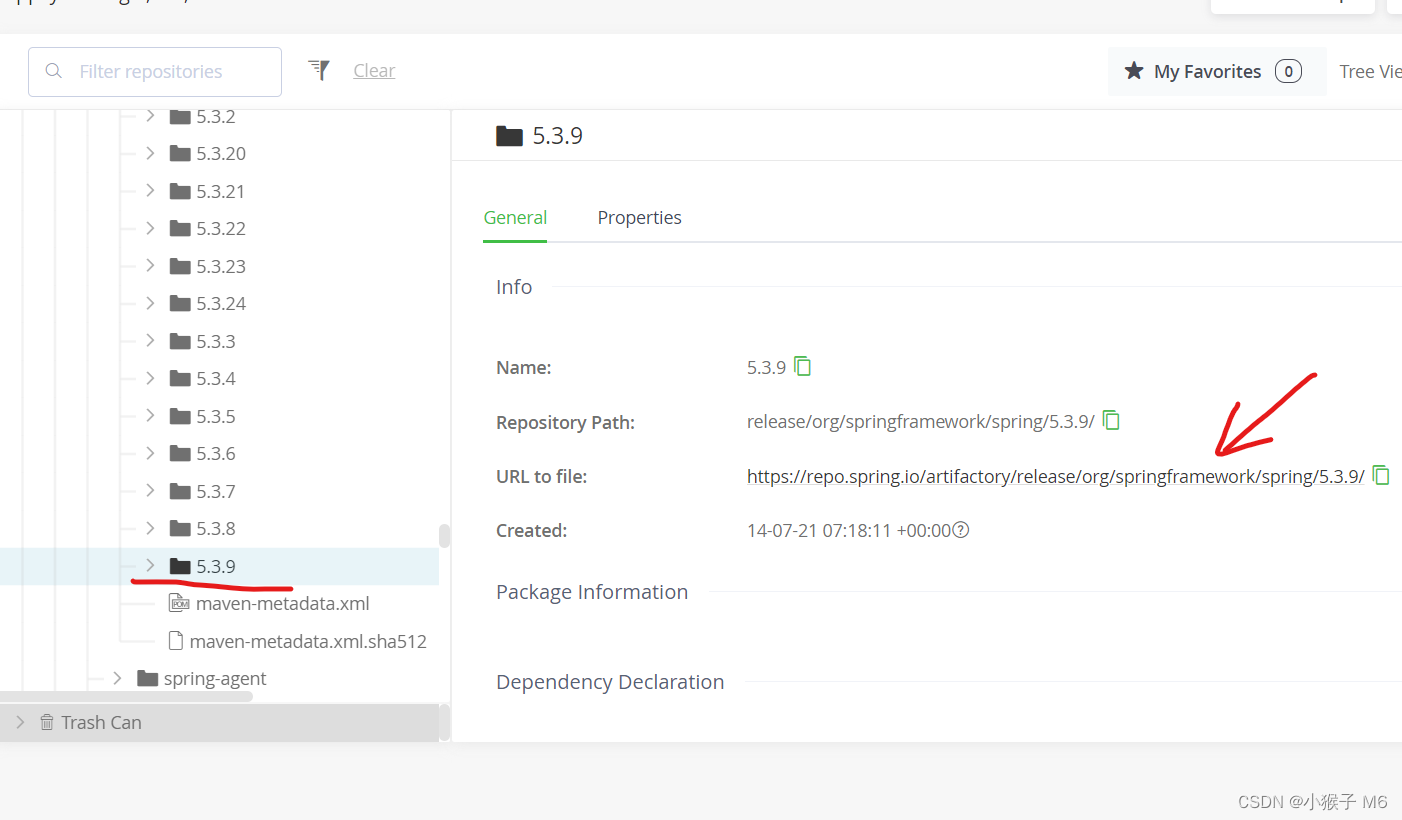This screenshot has height=820, width=1402.
Task: Switch to Tree View
Action: [1370, 71]
